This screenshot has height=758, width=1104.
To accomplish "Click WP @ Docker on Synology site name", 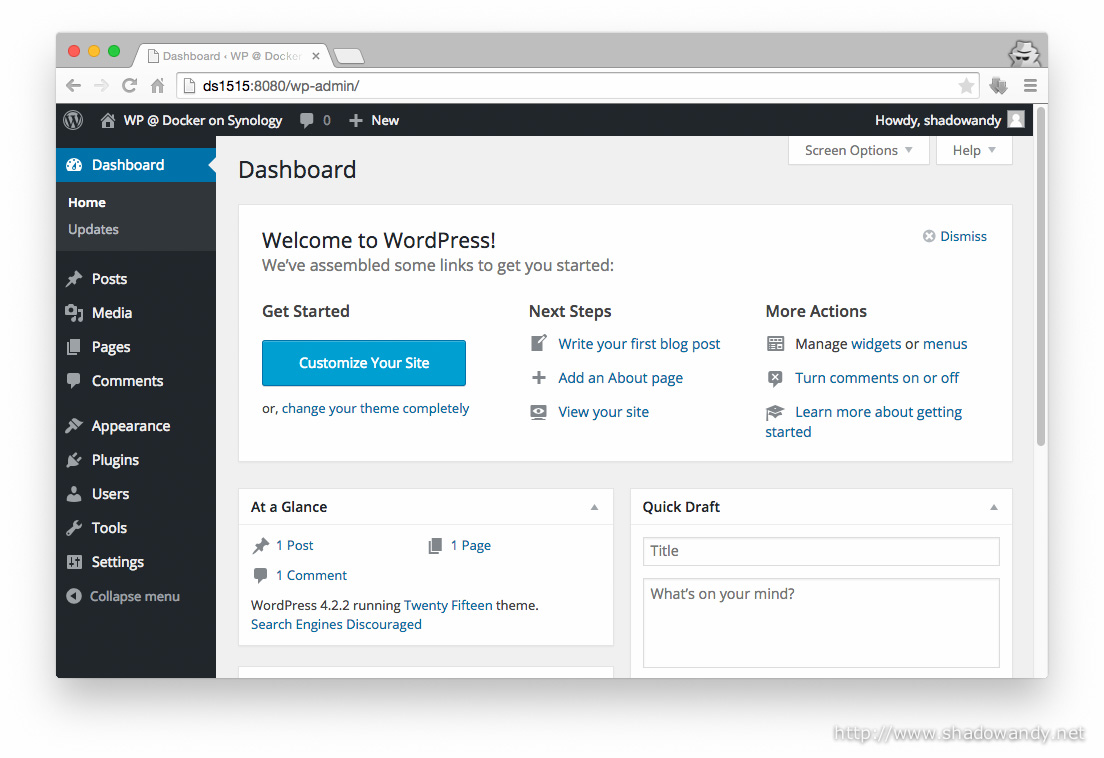I will coord(203,120).
